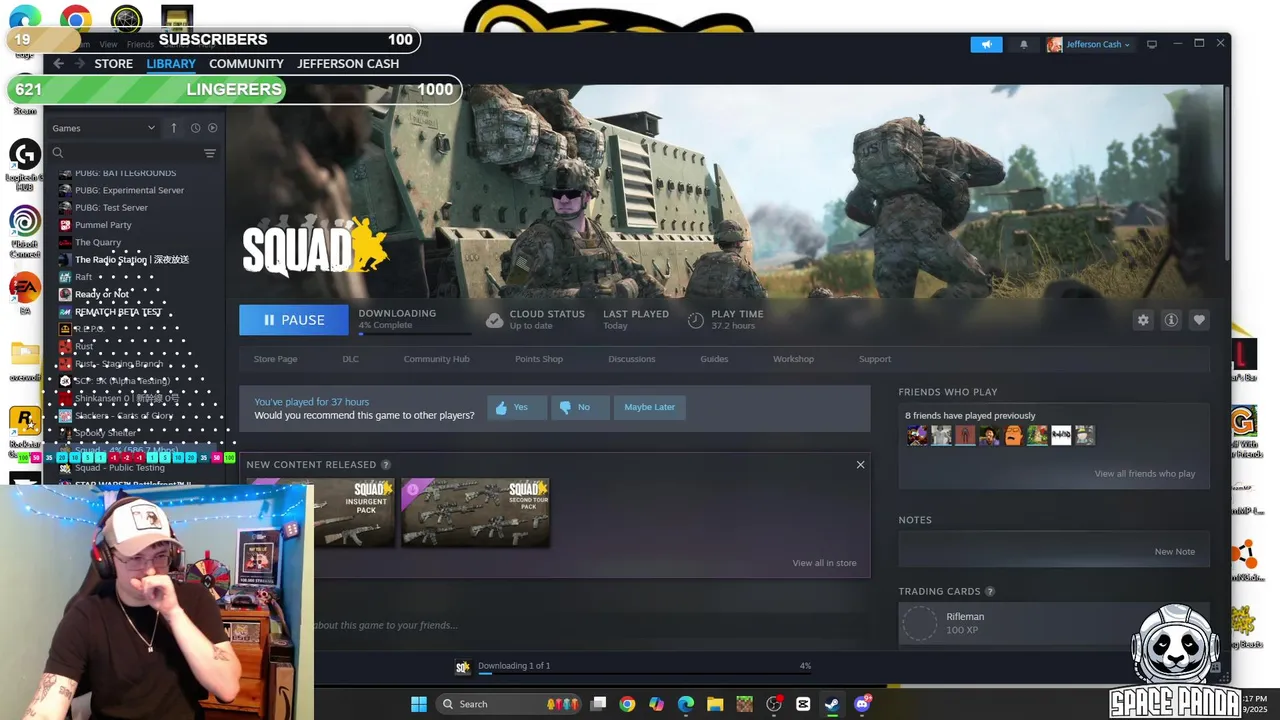Open Discord from the taskbar
The height and width of the screenshot is (720, 1280).
pos(862,704)
